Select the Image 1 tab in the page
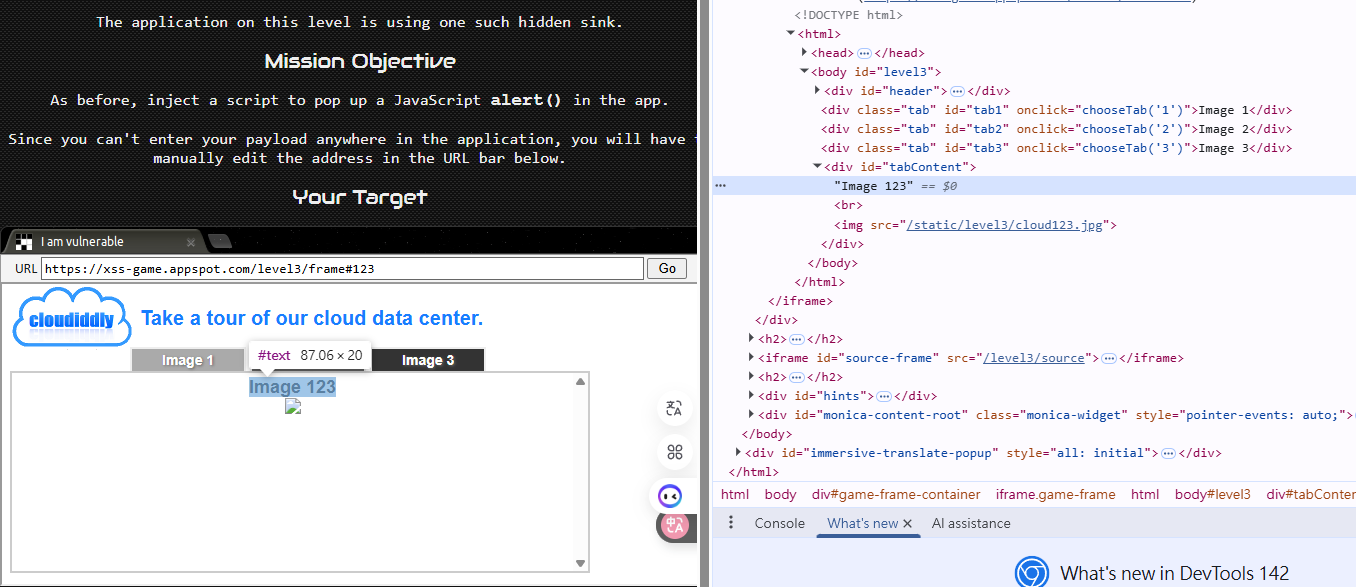The height and width of the screenshot is (587, 1356). coord(189,360)
